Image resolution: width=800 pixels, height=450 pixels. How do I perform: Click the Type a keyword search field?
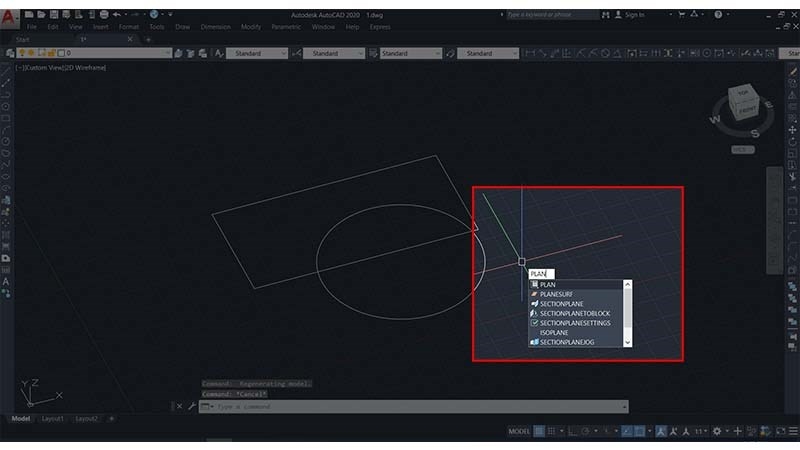(x=552, y=15)
